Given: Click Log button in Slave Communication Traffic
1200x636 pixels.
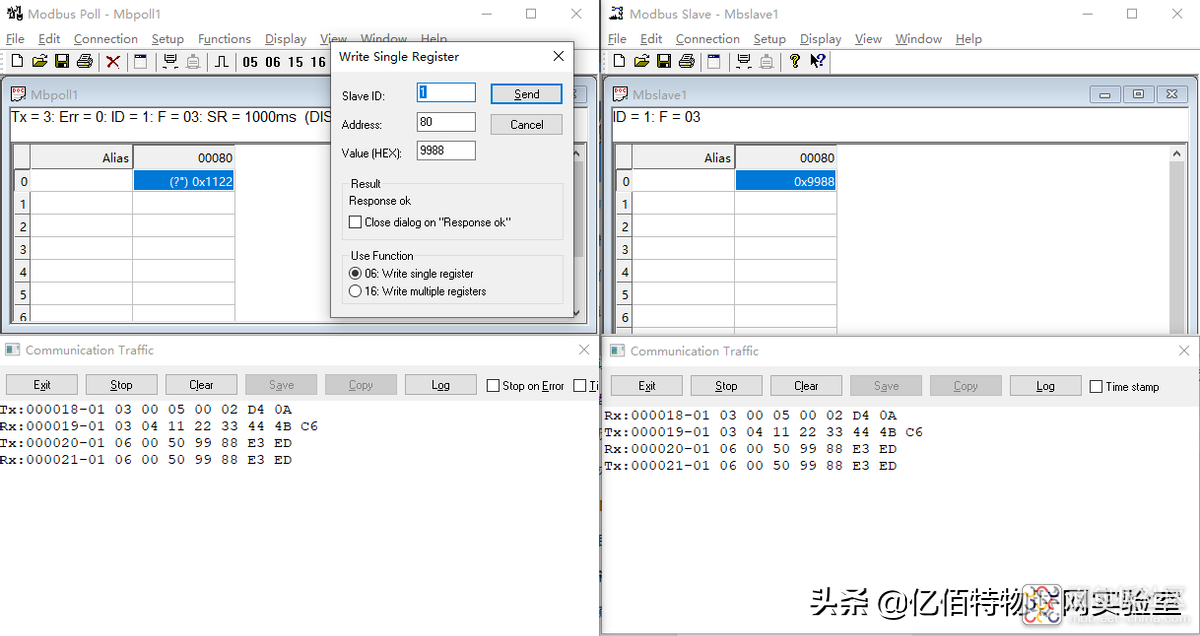Looking at the screenshot, I should point(1045,386).
